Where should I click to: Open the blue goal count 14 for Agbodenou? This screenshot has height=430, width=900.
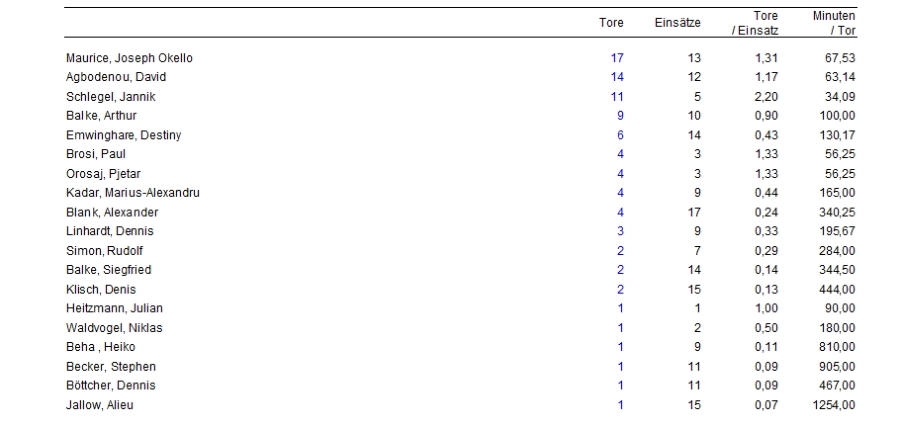click(x=617, y=77)
